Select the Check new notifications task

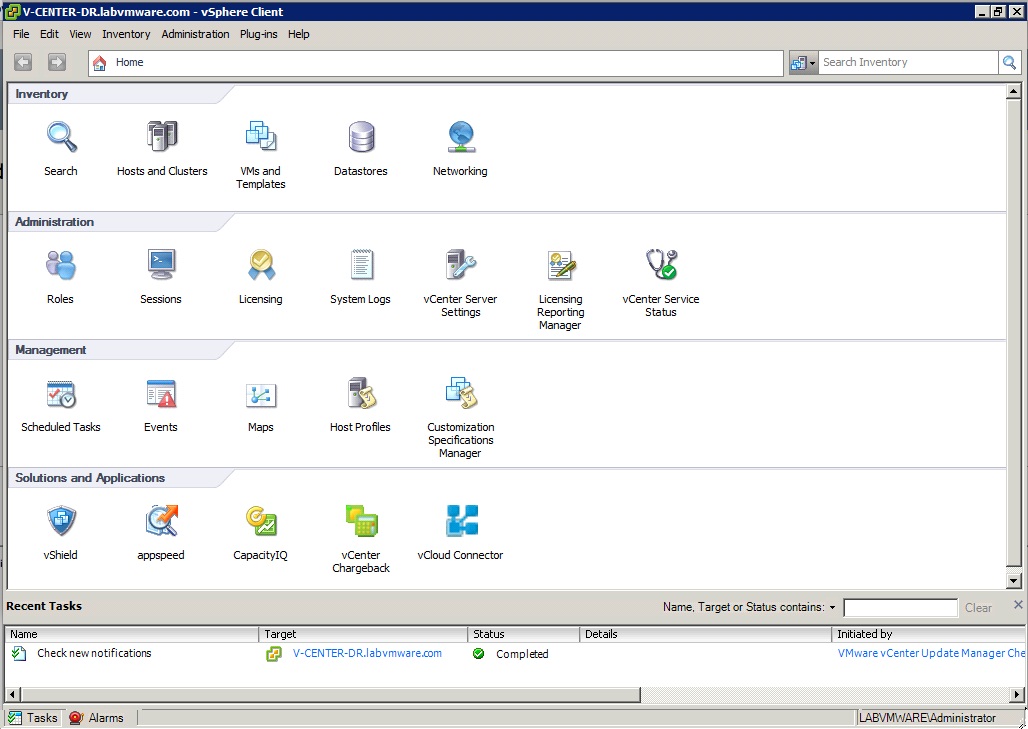click(x=94, y=653)
